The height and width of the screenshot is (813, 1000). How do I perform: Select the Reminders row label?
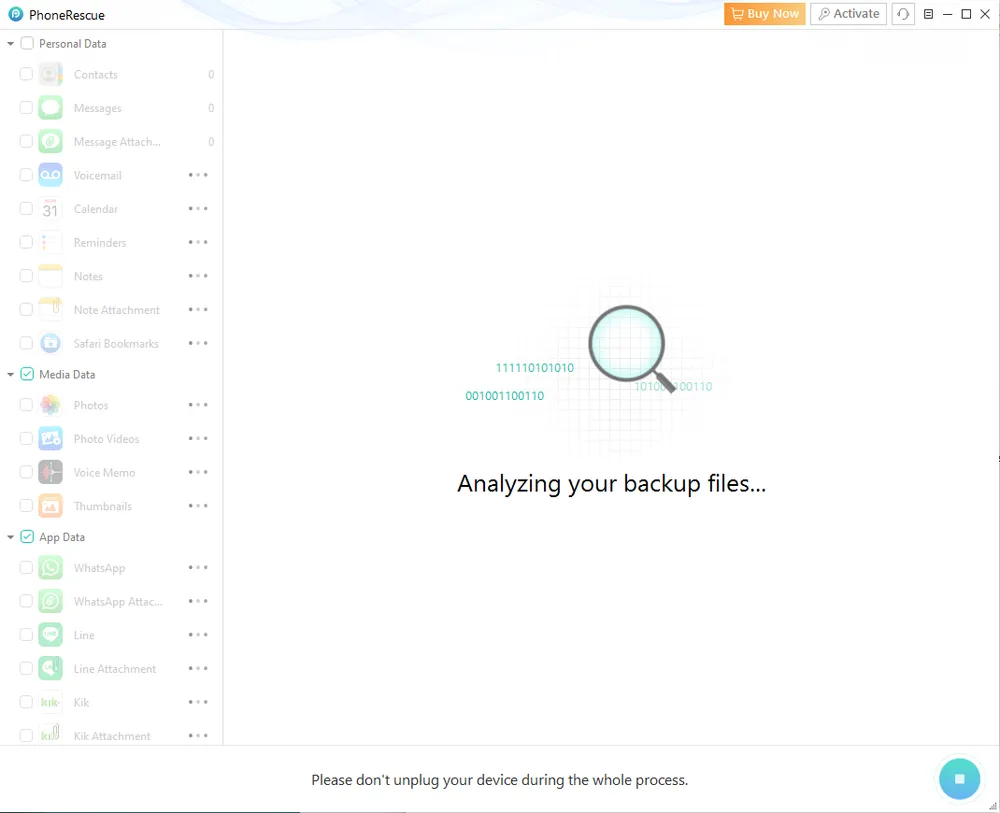100,243
